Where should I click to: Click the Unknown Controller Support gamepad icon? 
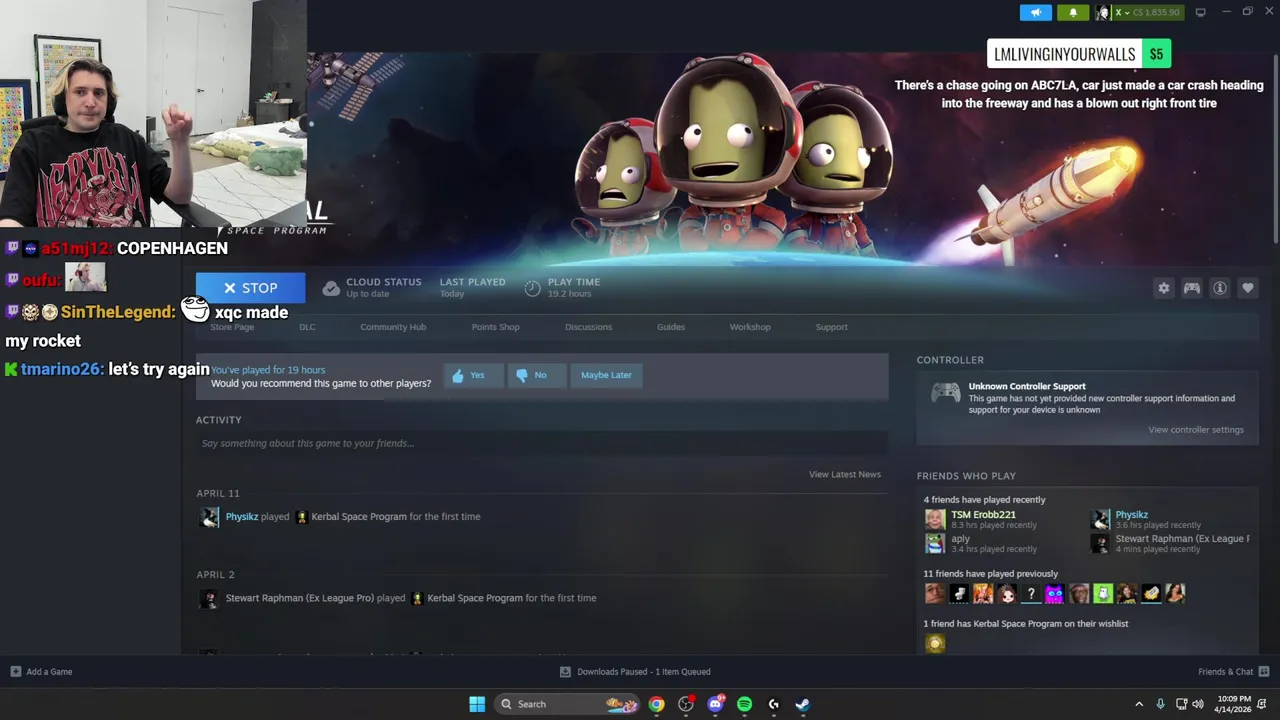945,393
